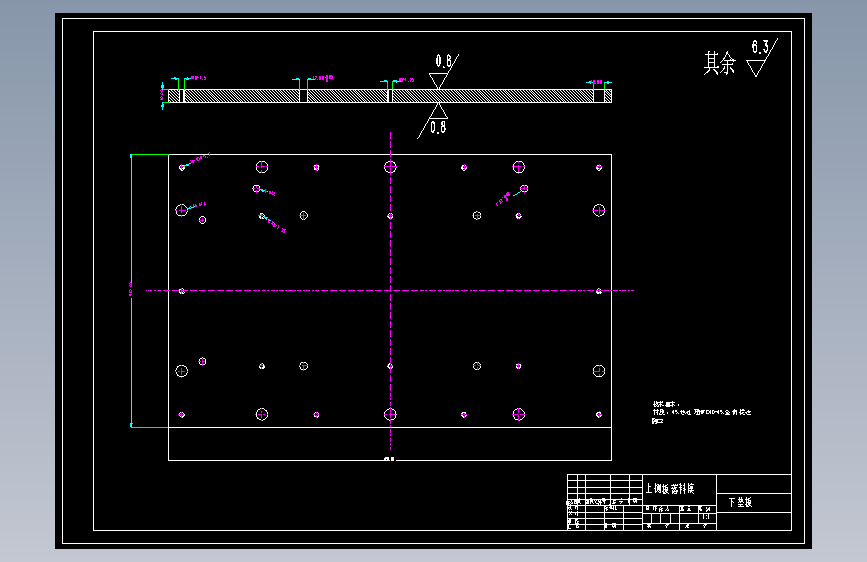Viewport: 867px width, 562px height.
Task: Click the 上侧板落料模 title in title block
Action: click(x=670, y=488)
